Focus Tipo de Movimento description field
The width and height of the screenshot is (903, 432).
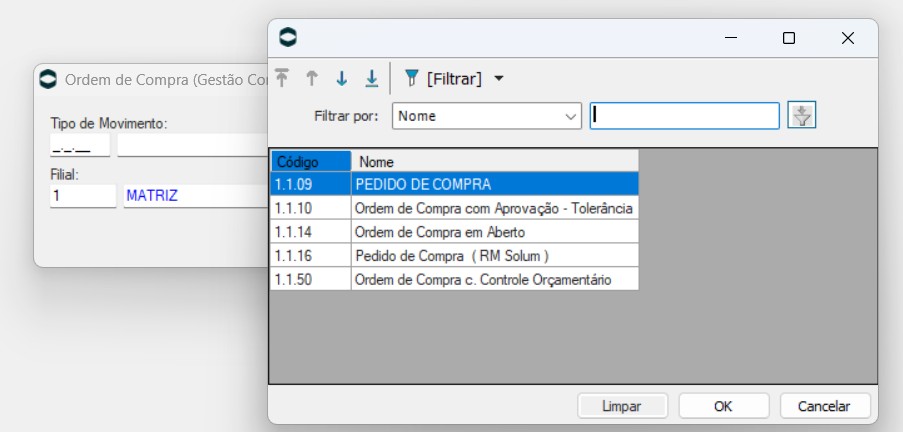[192, 145]
